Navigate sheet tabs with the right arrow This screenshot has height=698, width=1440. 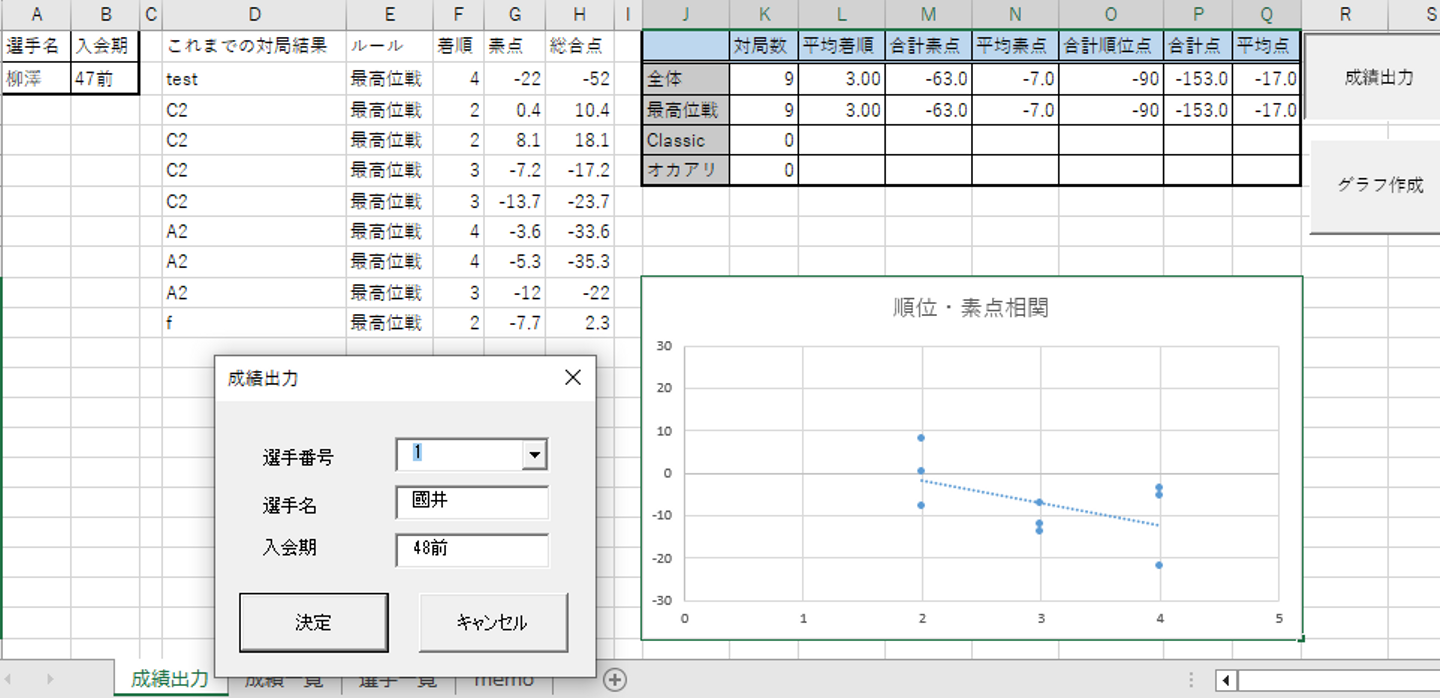(x=50, y=680)
